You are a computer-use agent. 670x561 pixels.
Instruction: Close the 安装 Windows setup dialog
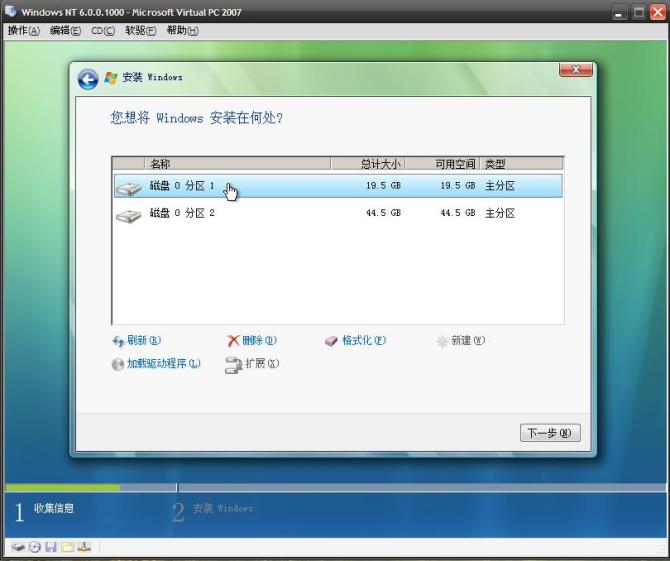(576, 70)
